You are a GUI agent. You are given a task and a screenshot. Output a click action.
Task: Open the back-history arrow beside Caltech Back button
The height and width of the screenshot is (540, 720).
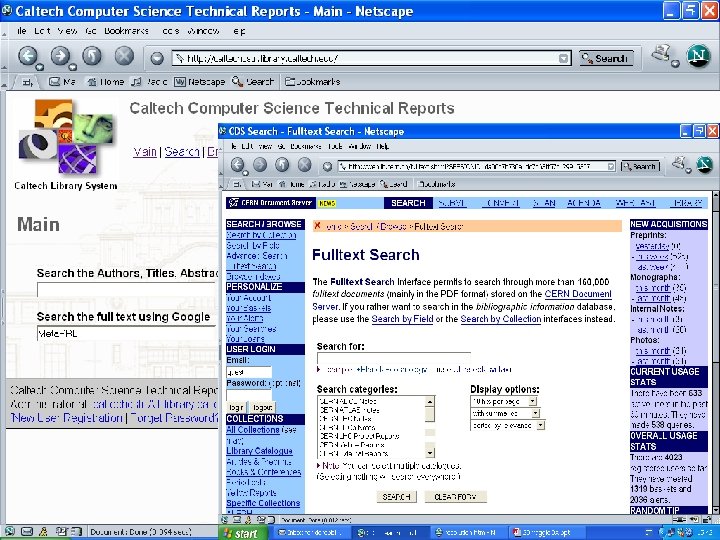click(x=40, y=67)
